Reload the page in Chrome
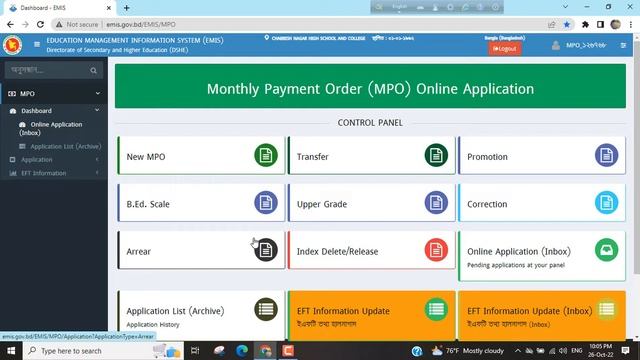The width and height of the screenshot is (640, 360). (x=40, y=24)
